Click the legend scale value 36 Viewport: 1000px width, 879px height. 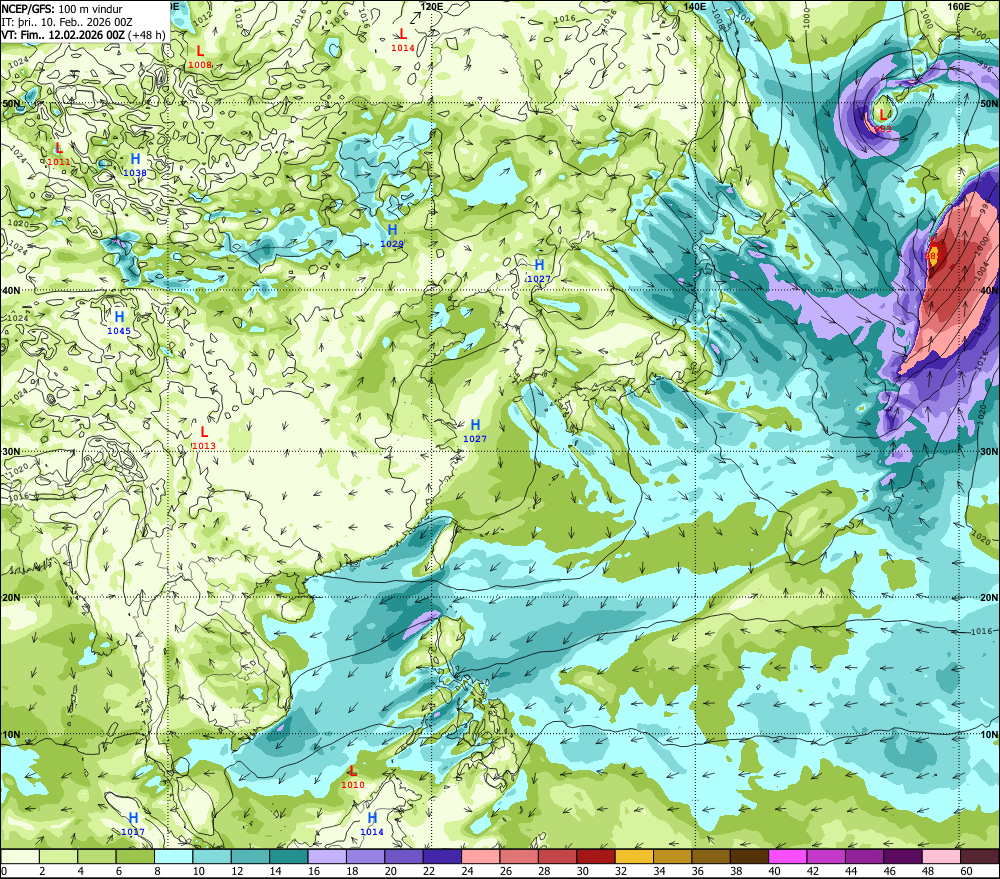[698, 871]
